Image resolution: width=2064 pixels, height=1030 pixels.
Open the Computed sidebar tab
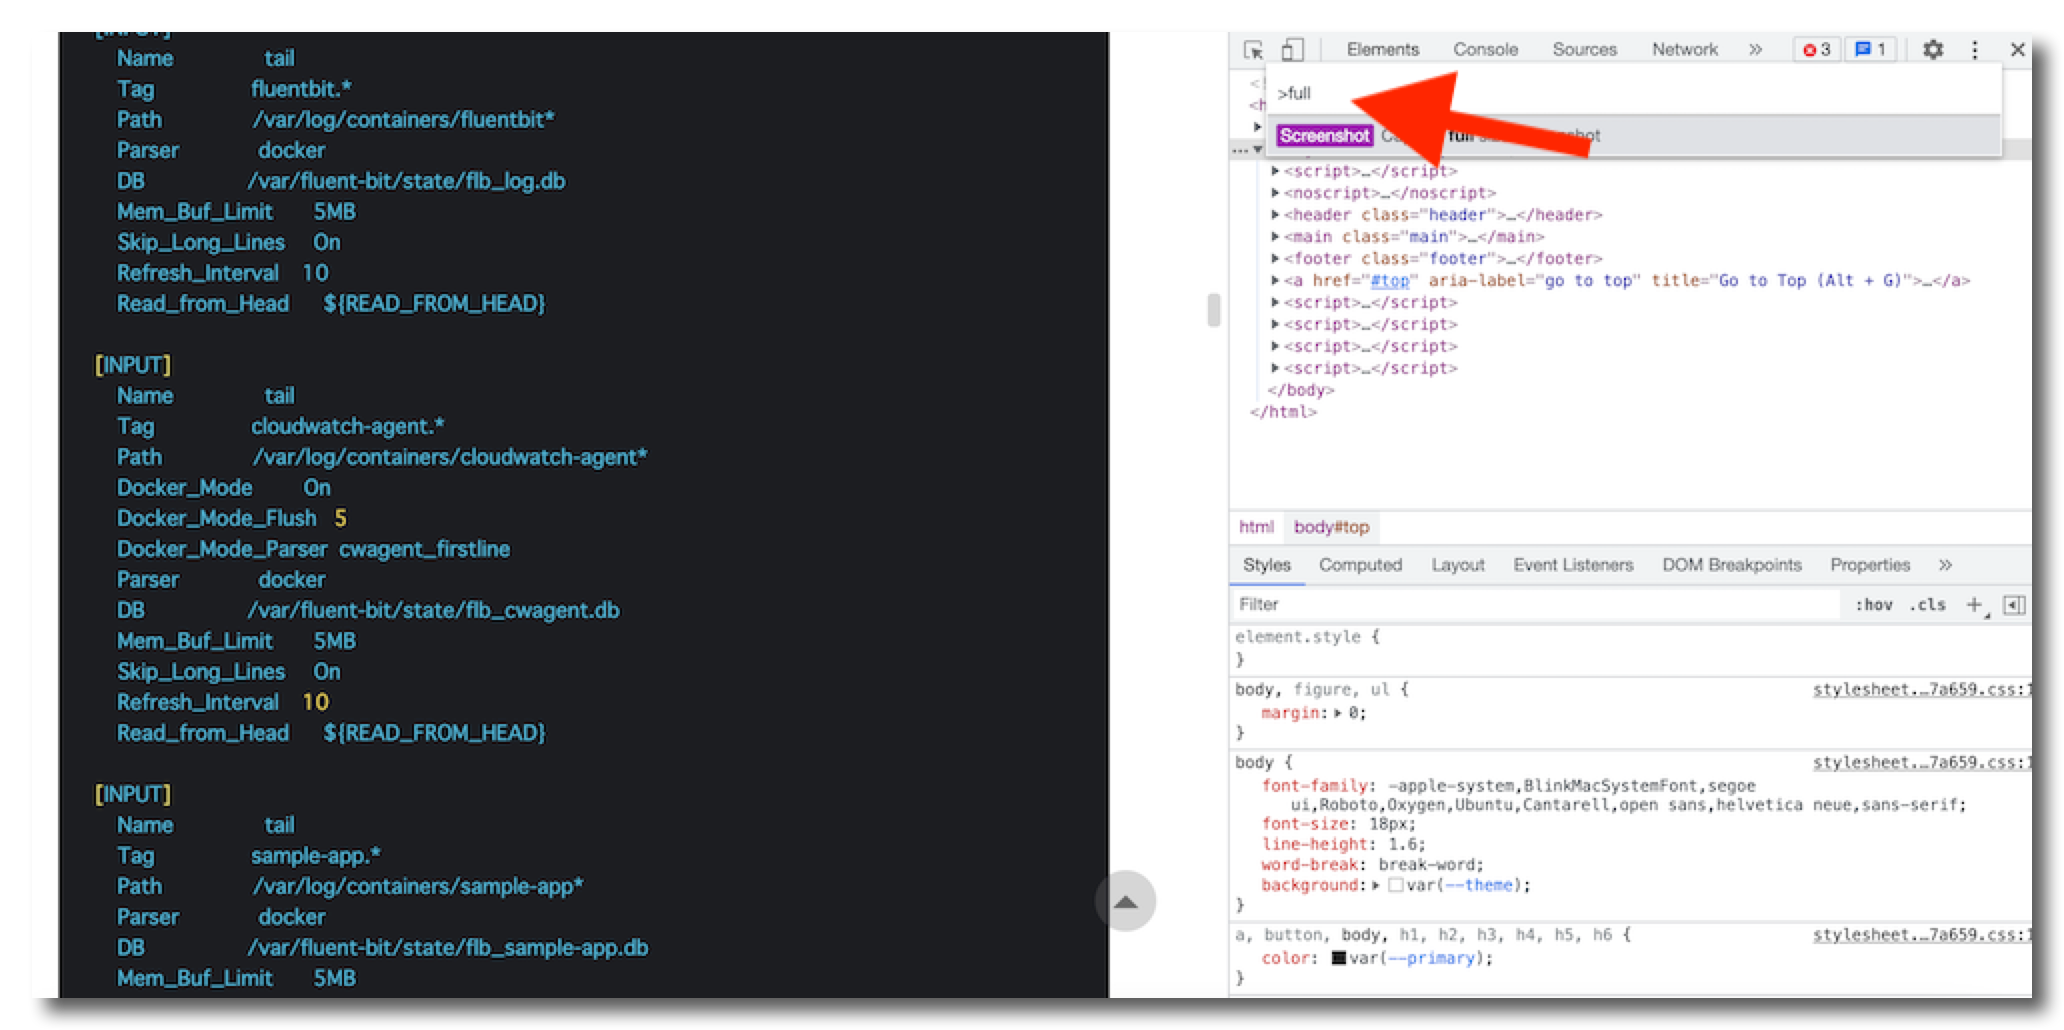tap(1360, 565)
